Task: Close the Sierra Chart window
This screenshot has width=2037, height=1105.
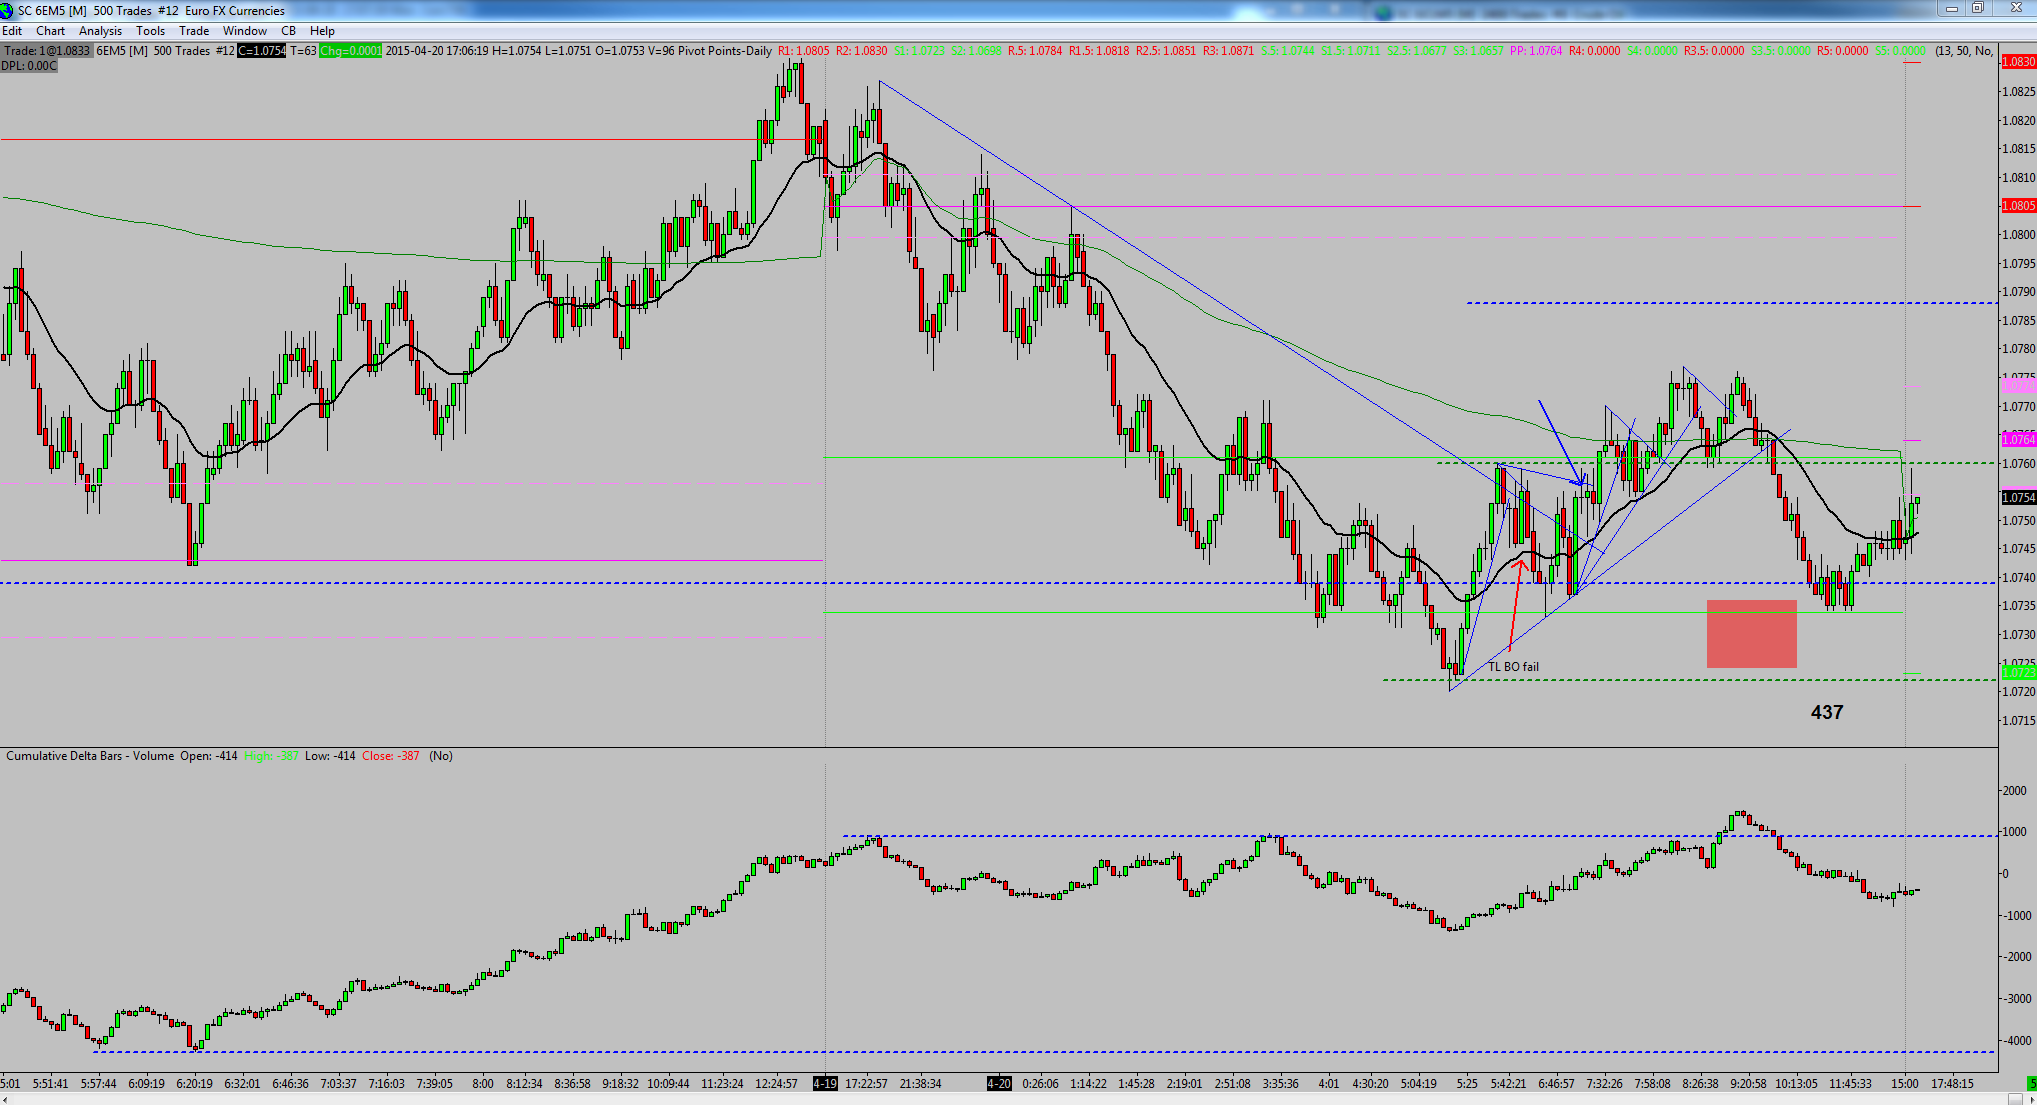Action: [x=2015, y=8]
